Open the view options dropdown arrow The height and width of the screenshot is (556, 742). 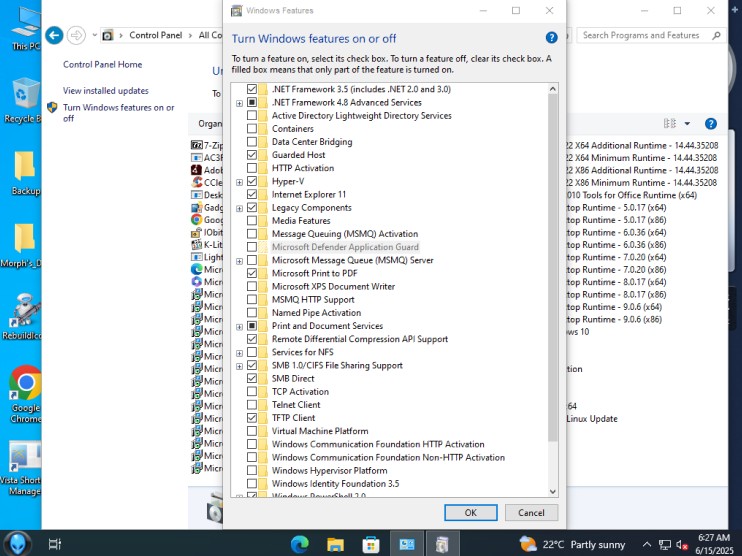coord(687,124)
